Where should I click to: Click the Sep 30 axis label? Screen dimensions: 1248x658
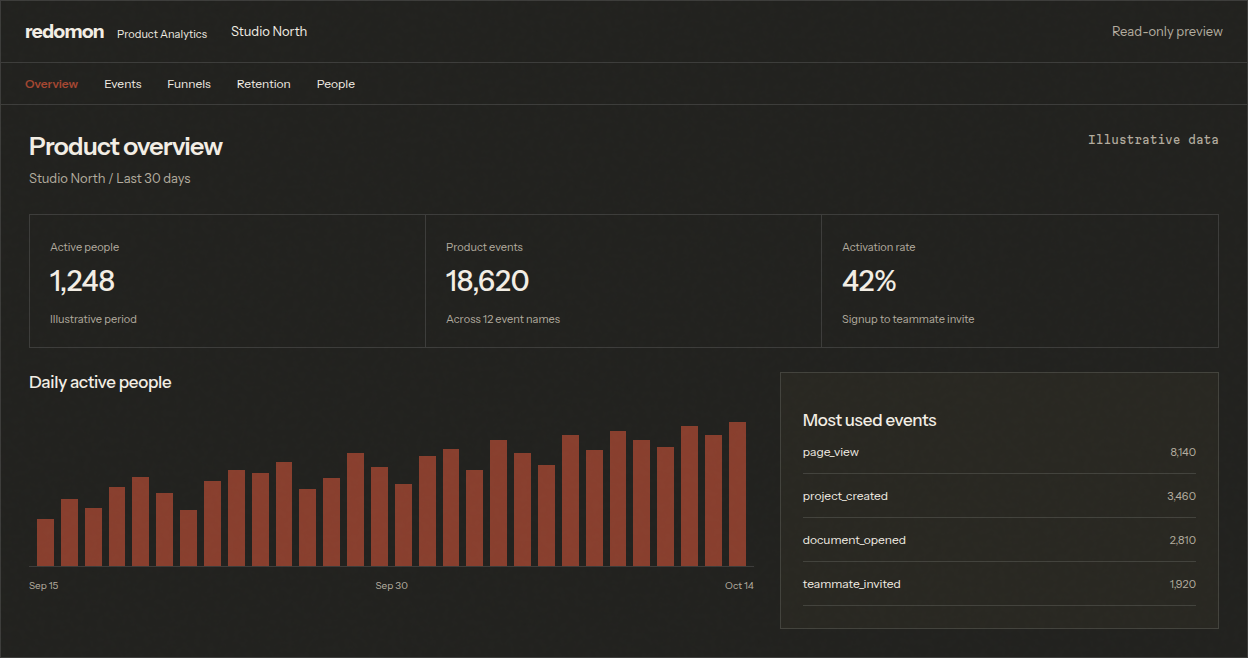pyautogui.click(x=391, y=586)
